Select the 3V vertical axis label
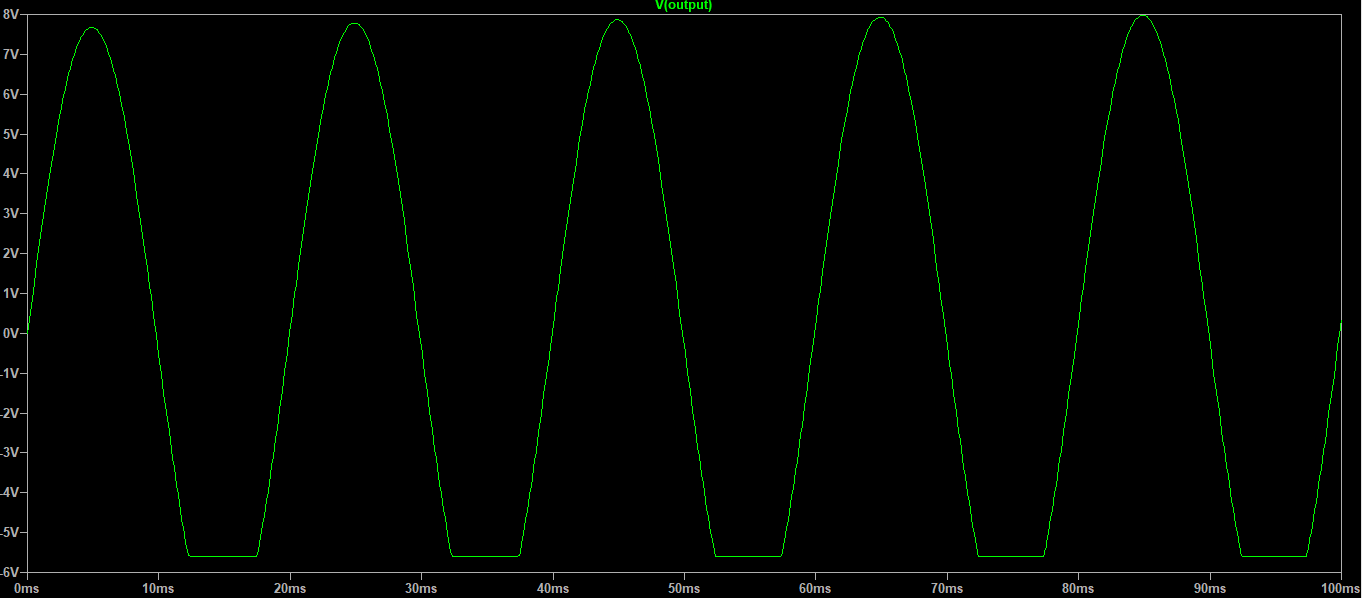 (11, 214)
